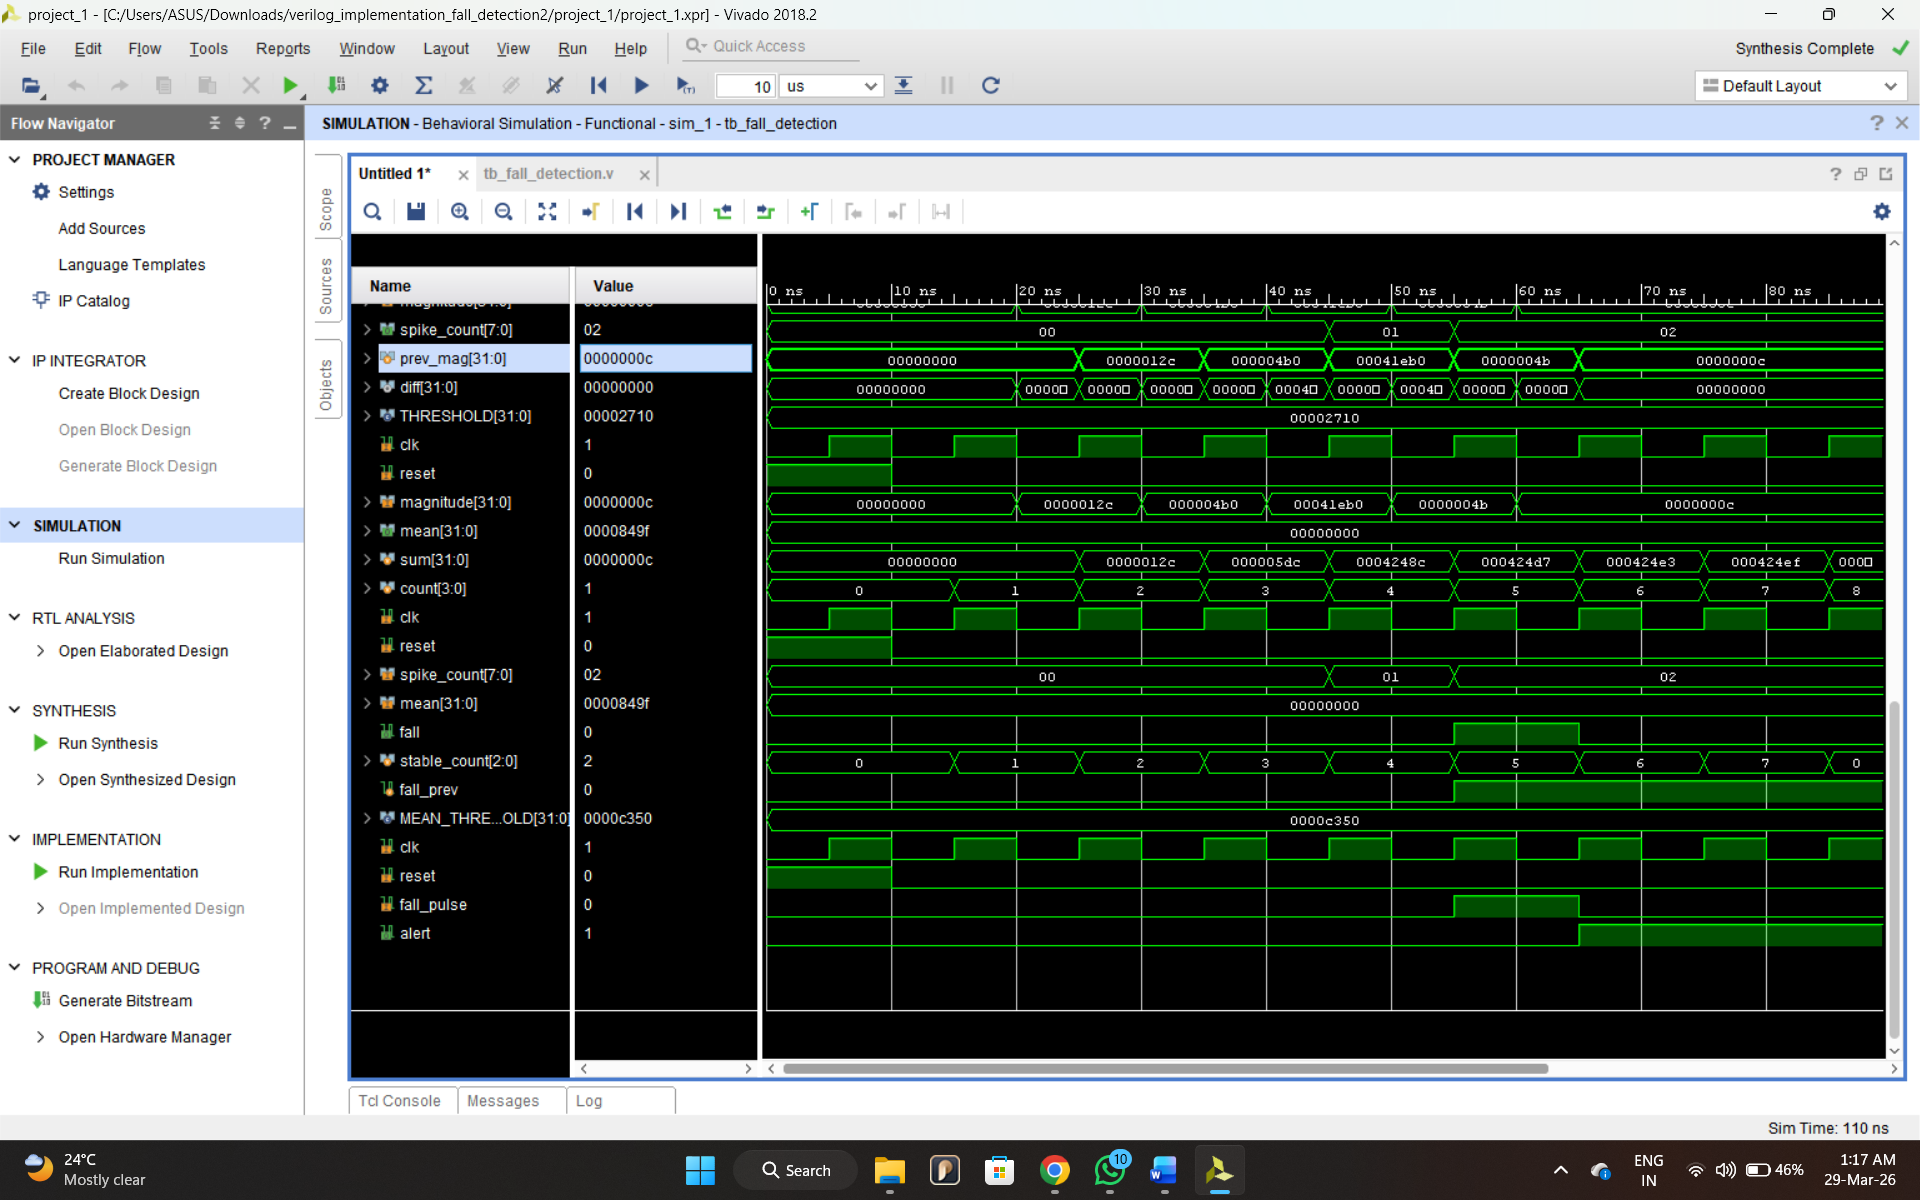1920x1200 pixels.
Task: Click Generate Bitstream
Action: (125, 1001)
